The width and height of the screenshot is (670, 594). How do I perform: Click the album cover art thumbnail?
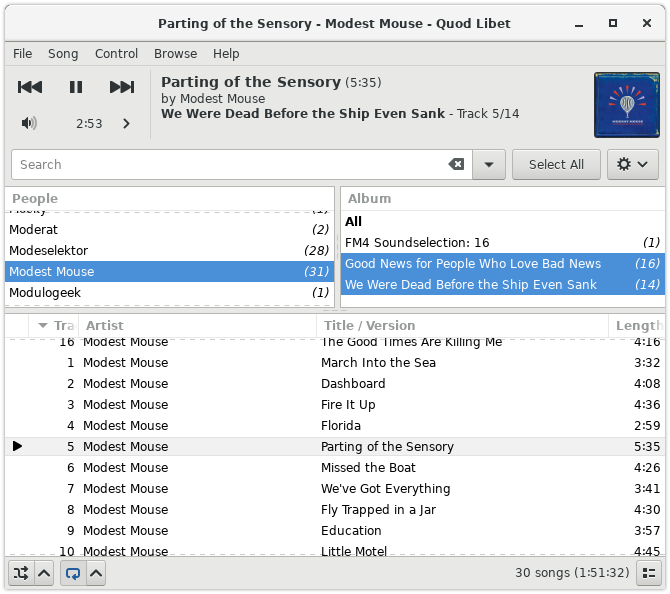point(626,105)
